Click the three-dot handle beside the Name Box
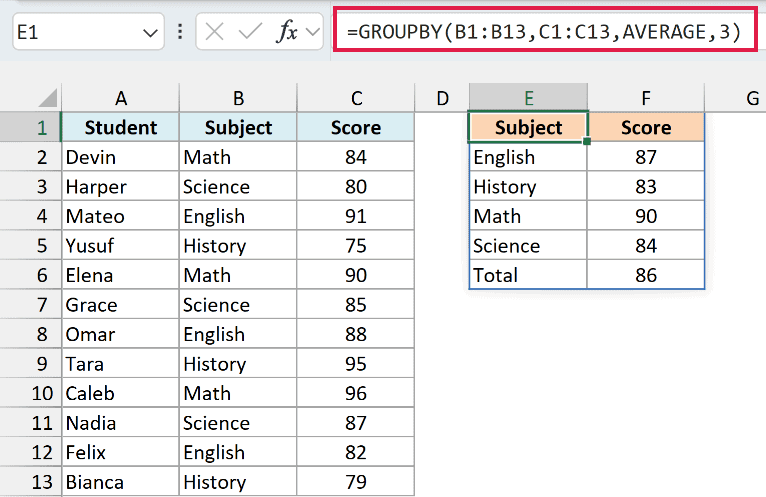The width and height of the screenshot is (766, 497). pos(180,32)
